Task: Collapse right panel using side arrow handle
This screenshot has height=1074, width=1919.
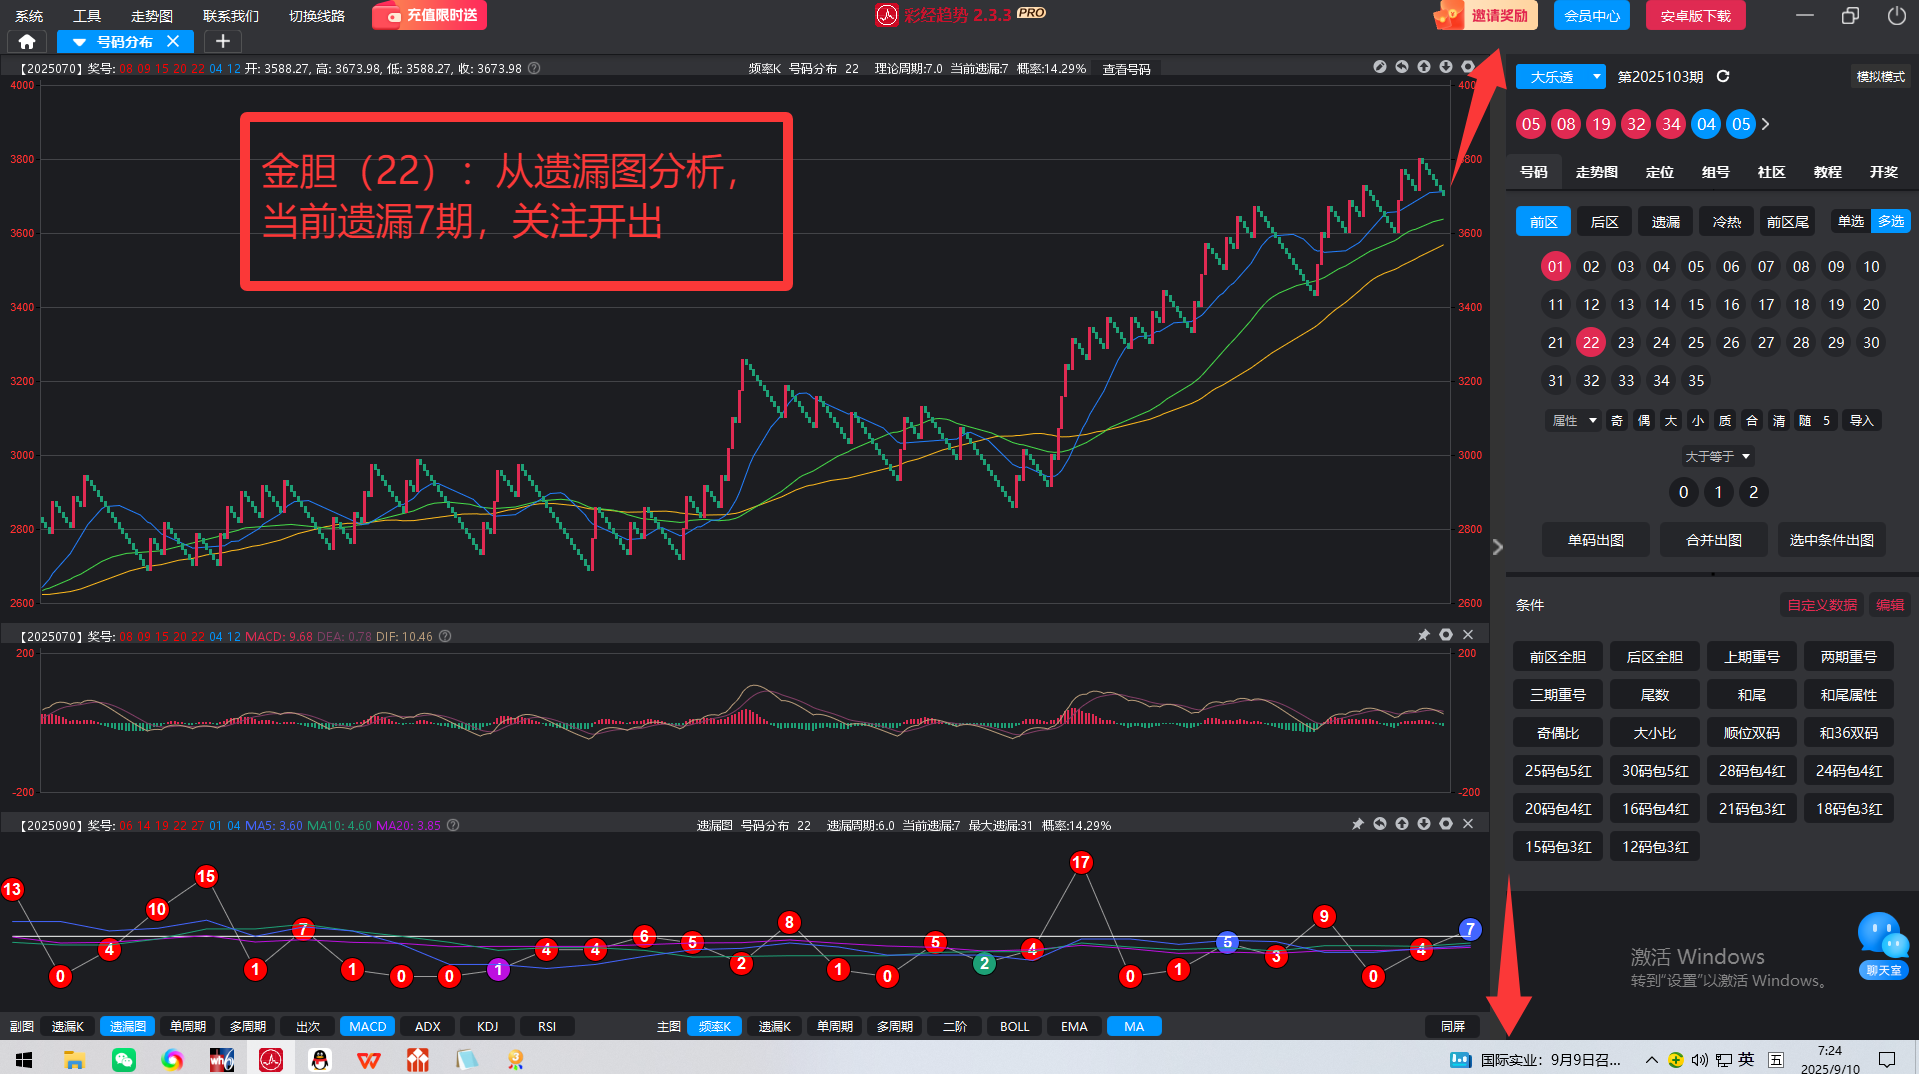Action: 1498,547
